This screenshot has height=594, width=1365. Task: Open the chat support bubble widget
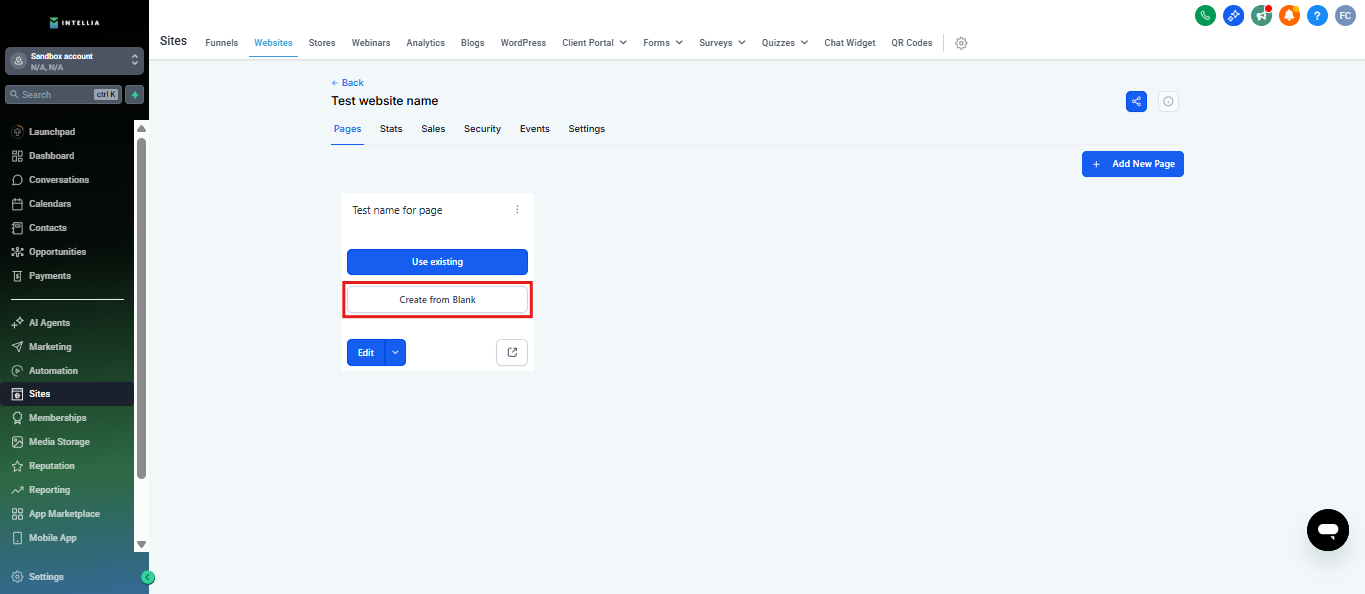point(1327,529)
